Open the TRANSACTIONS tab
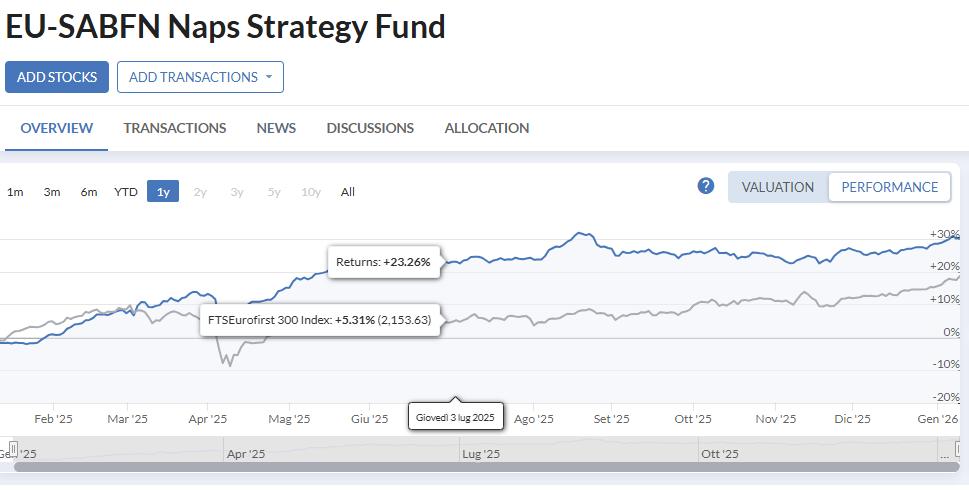 point(175,128)
